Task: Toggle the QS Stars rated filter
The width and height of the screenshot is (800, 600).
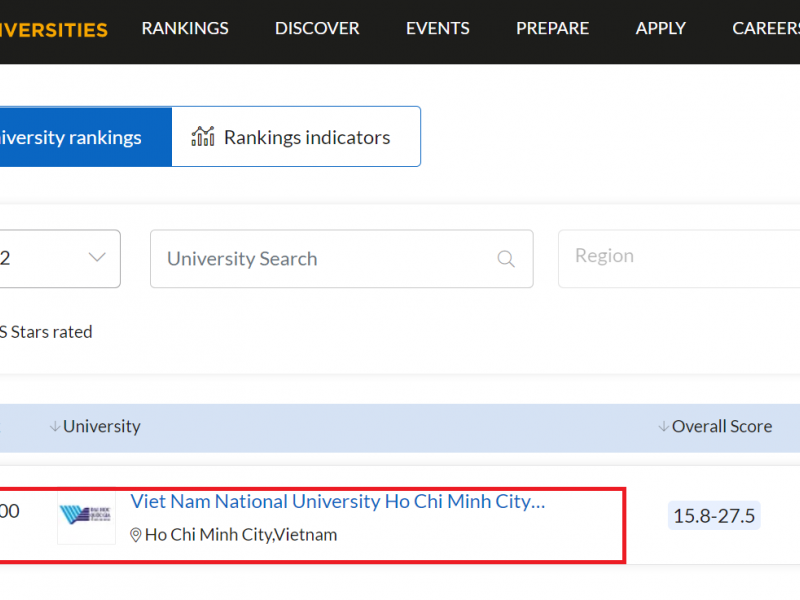Action: tap(45, 332)
